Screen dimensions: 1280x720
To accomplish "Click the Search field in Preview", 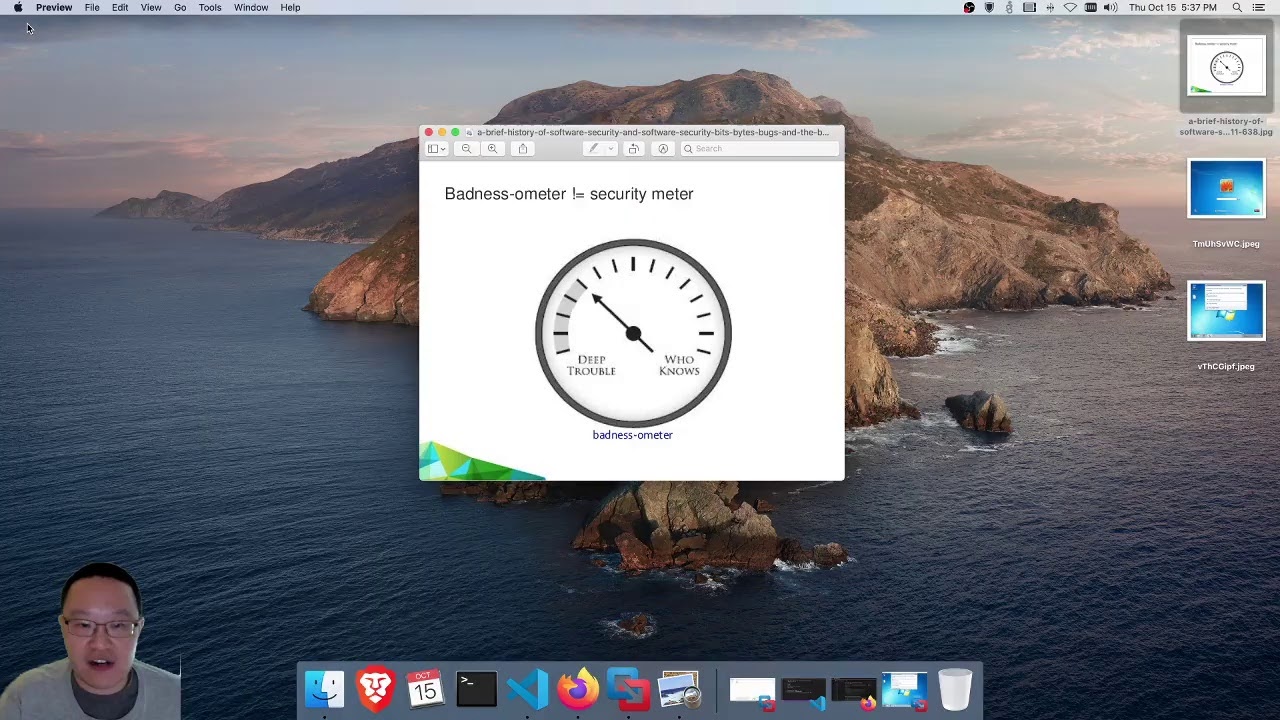I will (760, 149).
